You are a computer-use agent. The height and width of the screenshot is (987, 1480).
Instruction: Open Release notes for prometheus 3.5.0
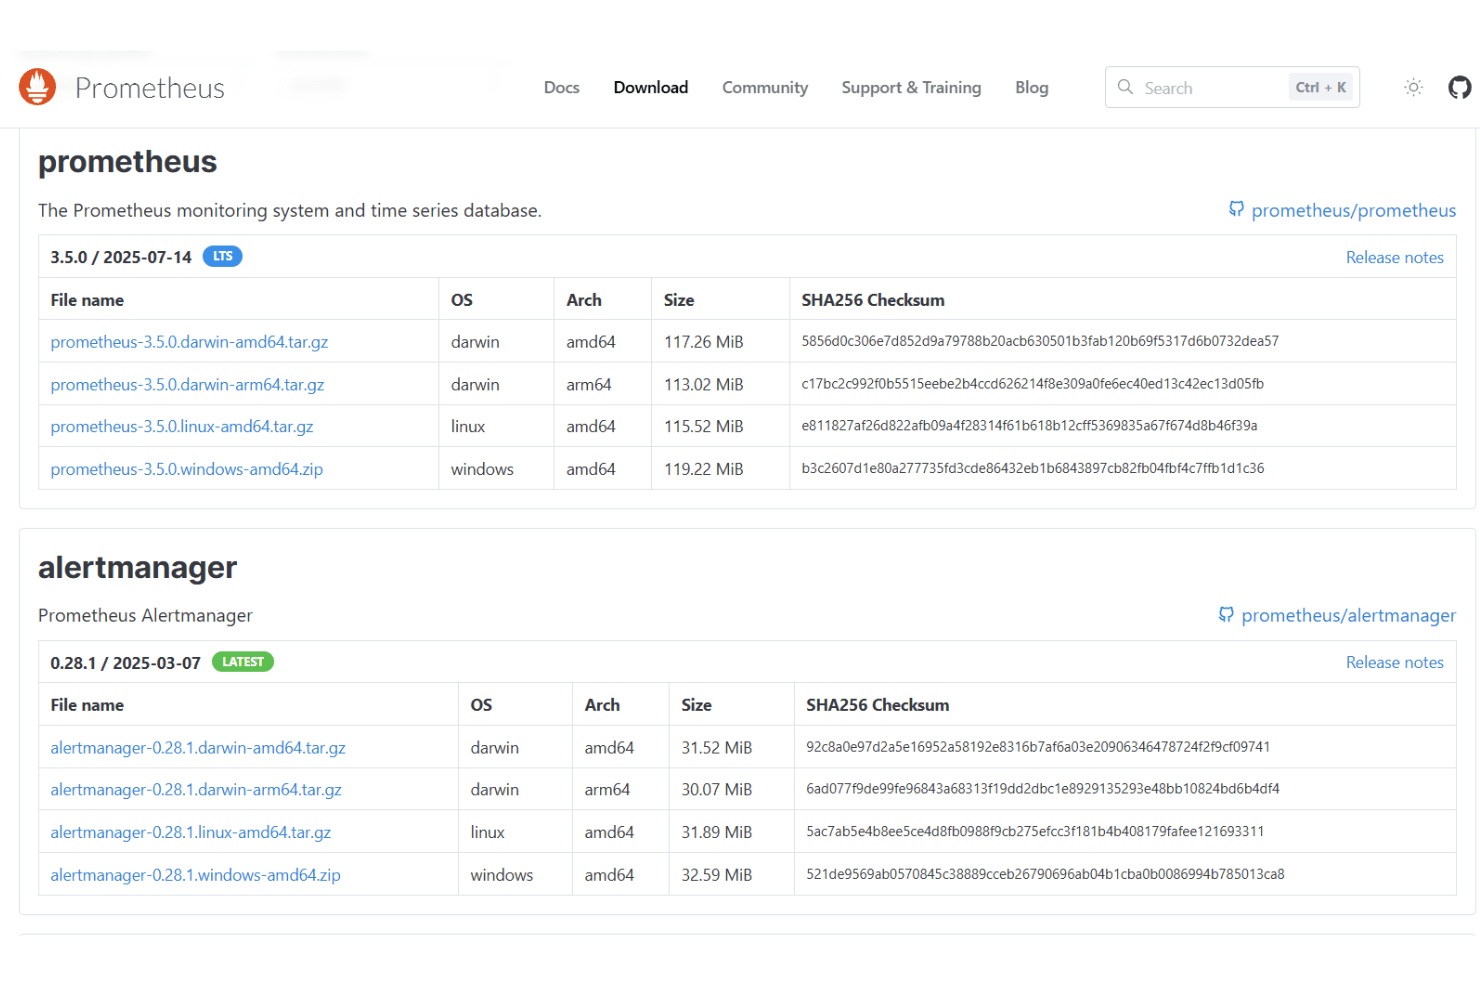coord(1394,257)
